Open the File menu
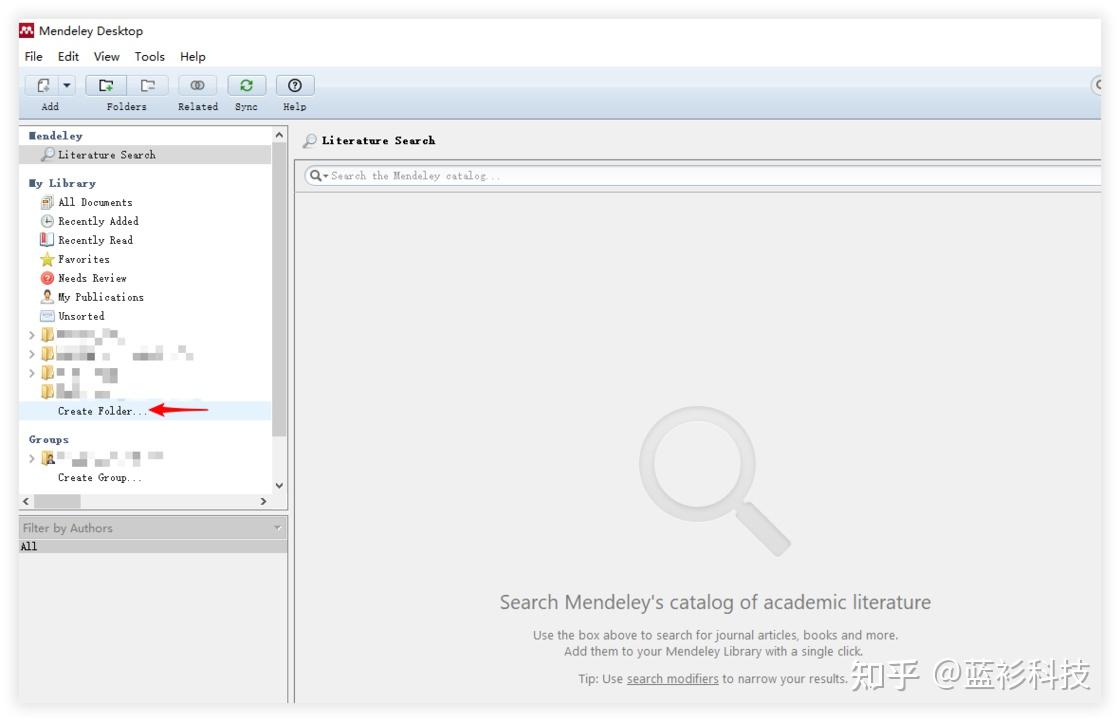The width and height of the screenshot is (1120, 722). 34,56
